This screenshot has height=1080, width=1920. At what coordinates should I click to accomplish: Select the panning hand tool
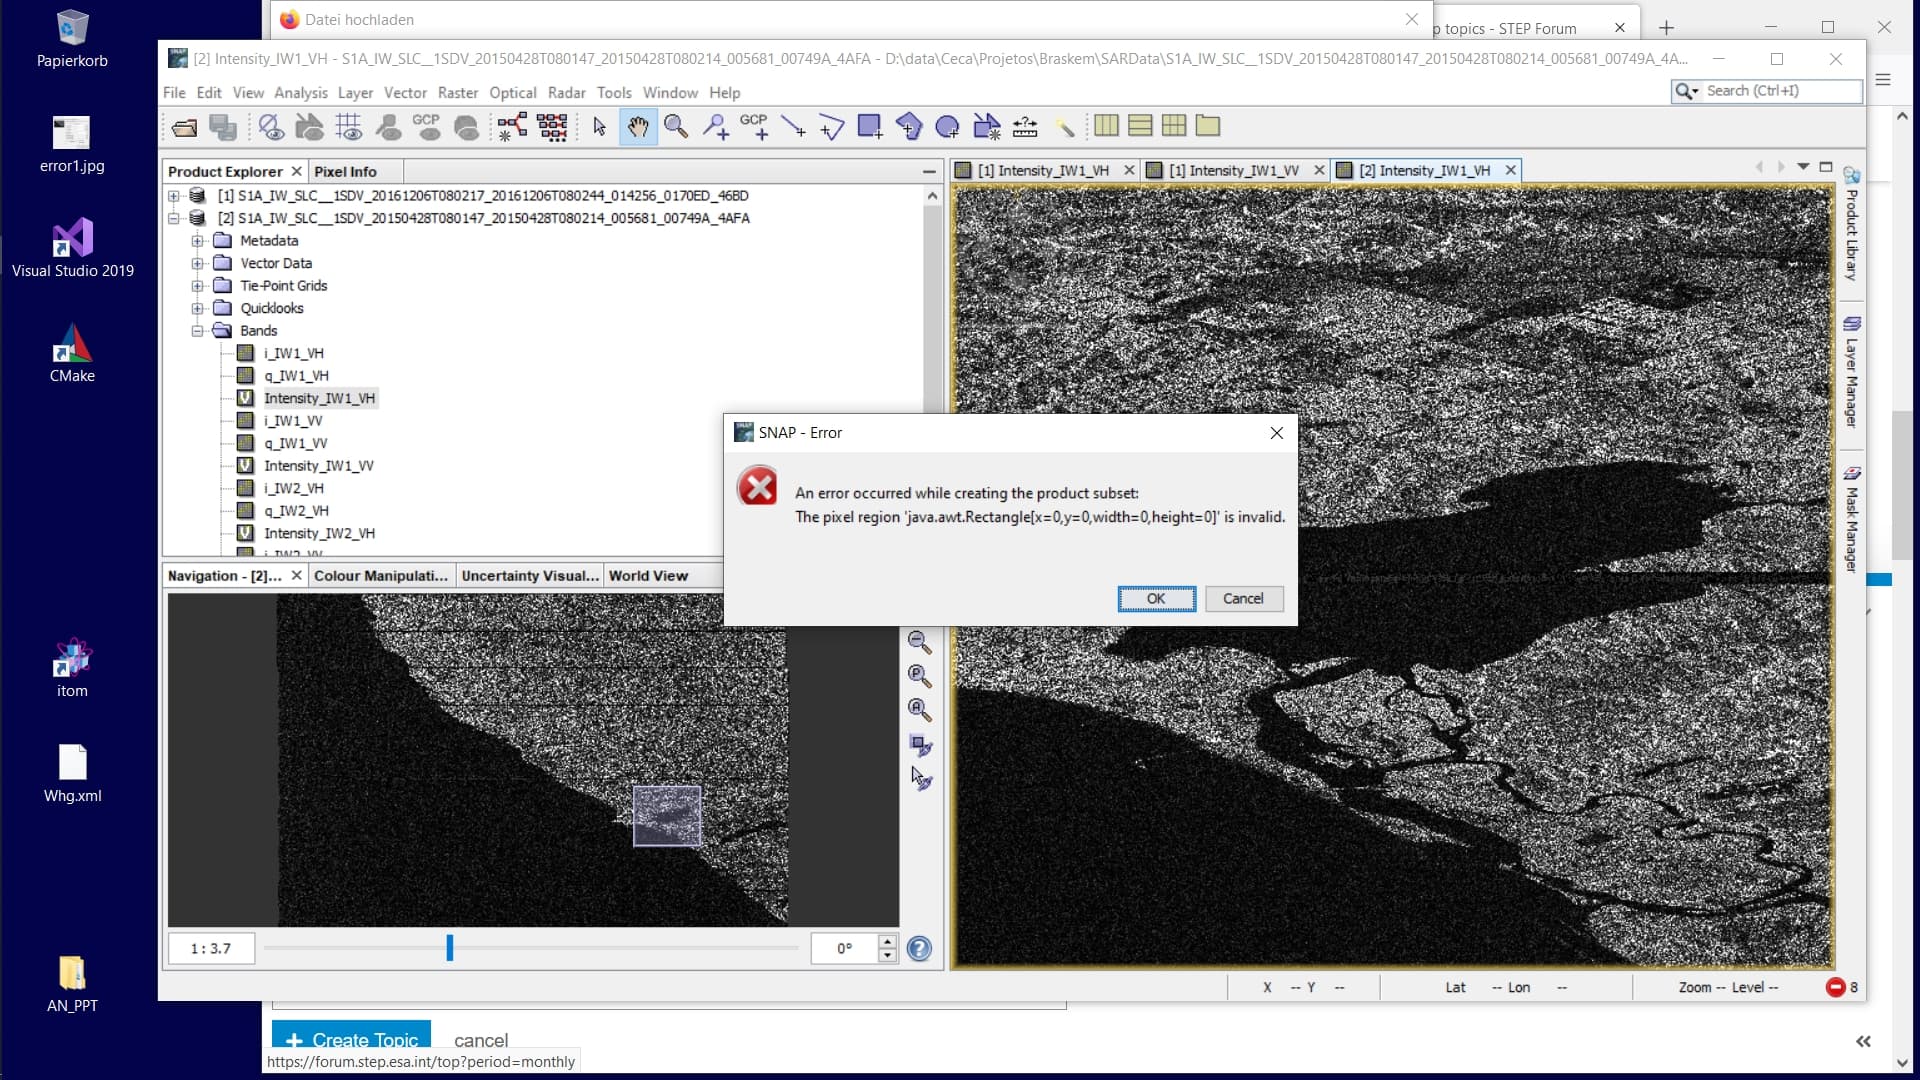coord(638,127)
